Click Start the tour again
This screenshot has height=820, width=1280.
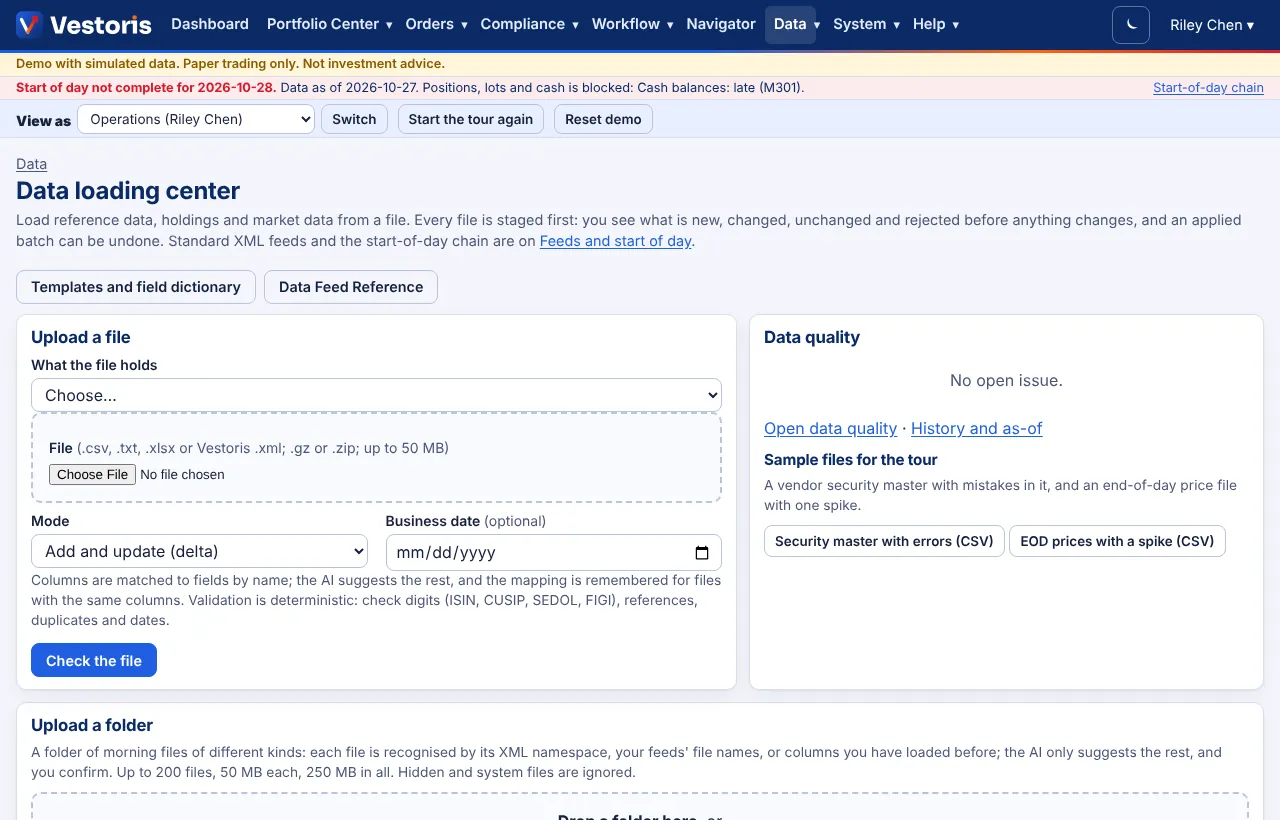click(x=471, y=119)
